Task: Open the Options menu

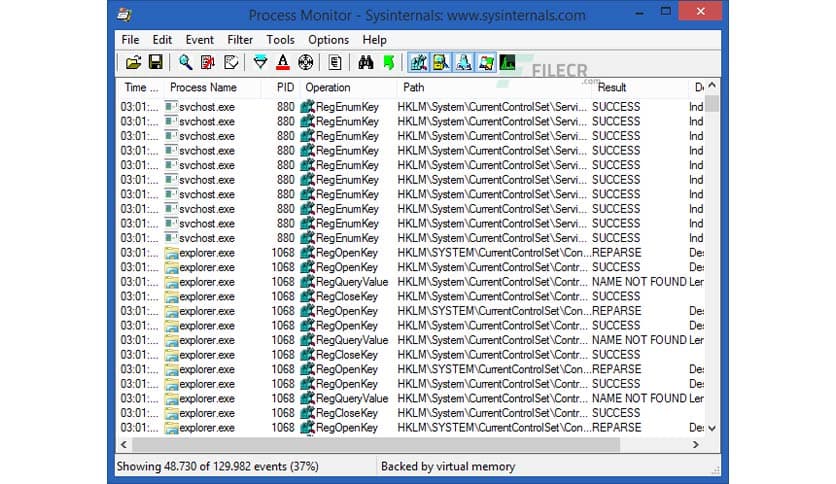Action: pyautogui.click(x=328, y=40)
